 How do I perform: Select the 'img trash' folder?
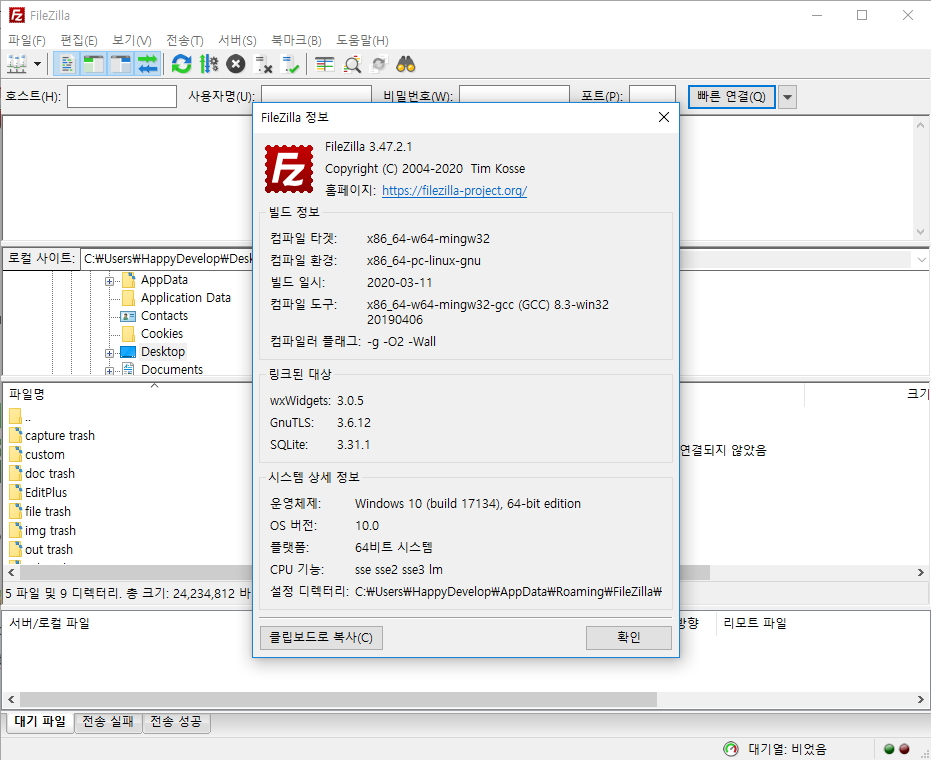50,531
